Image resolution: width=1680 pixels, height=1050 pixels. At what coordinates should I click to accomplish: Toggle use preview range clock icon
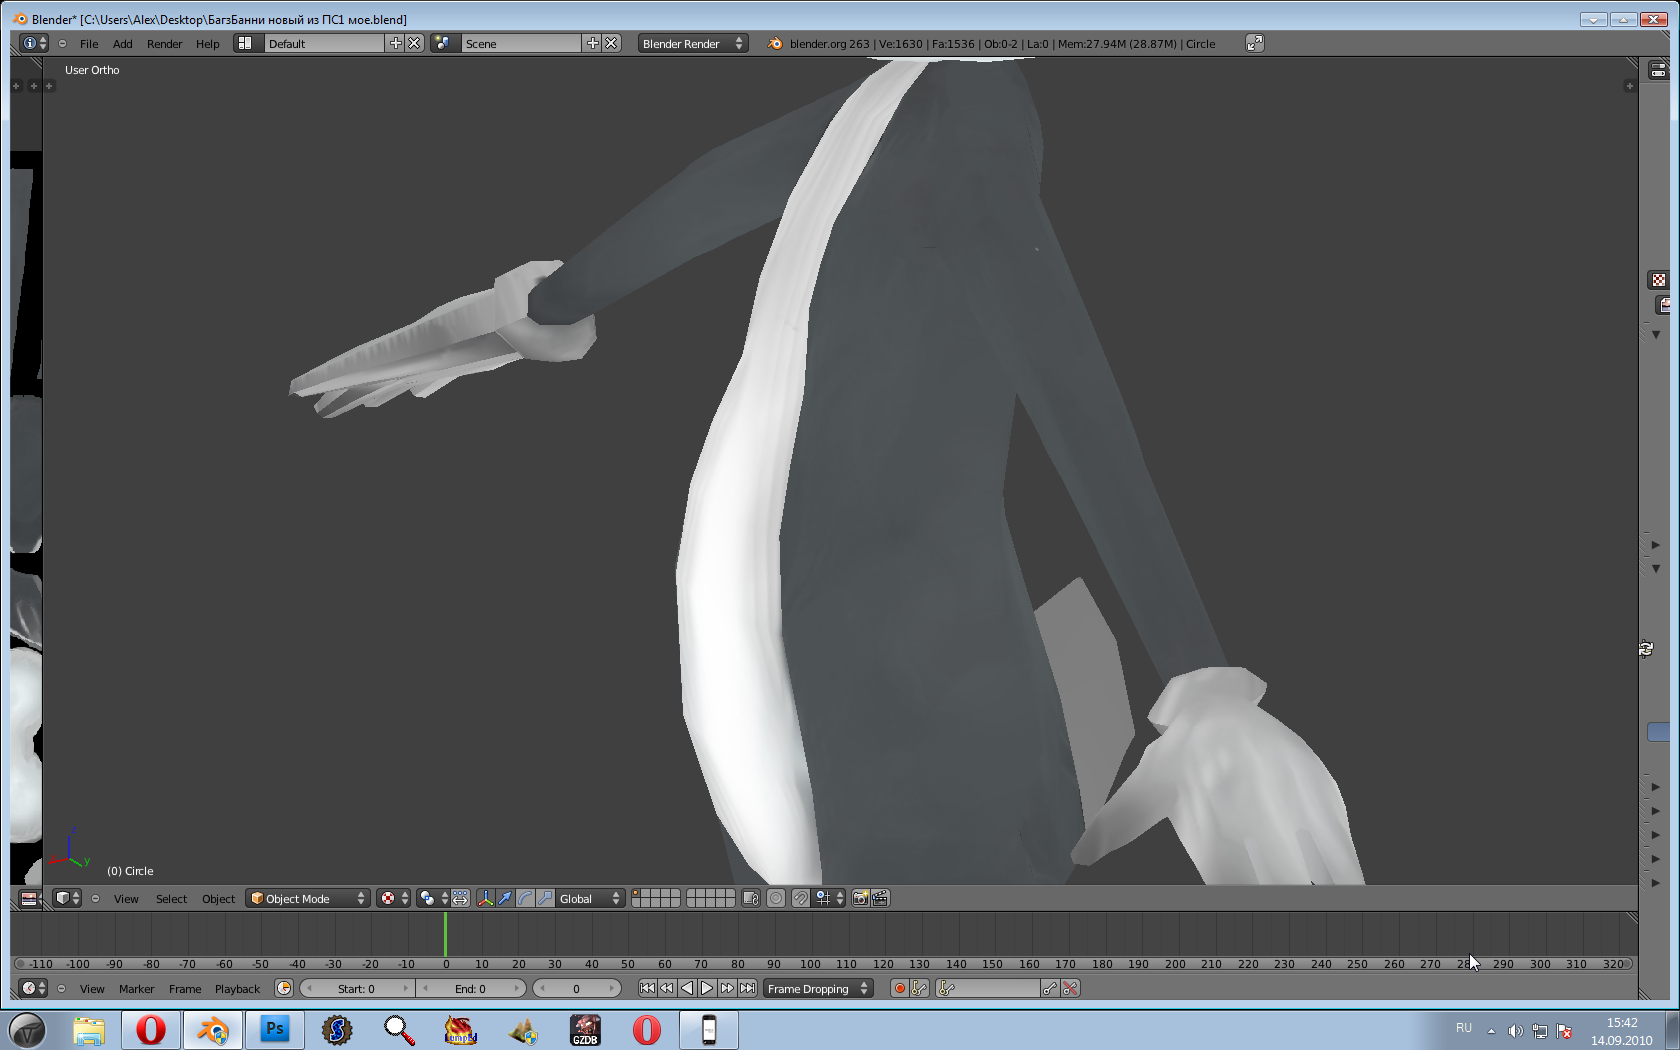pyautogui.click(x=284, y=988)
